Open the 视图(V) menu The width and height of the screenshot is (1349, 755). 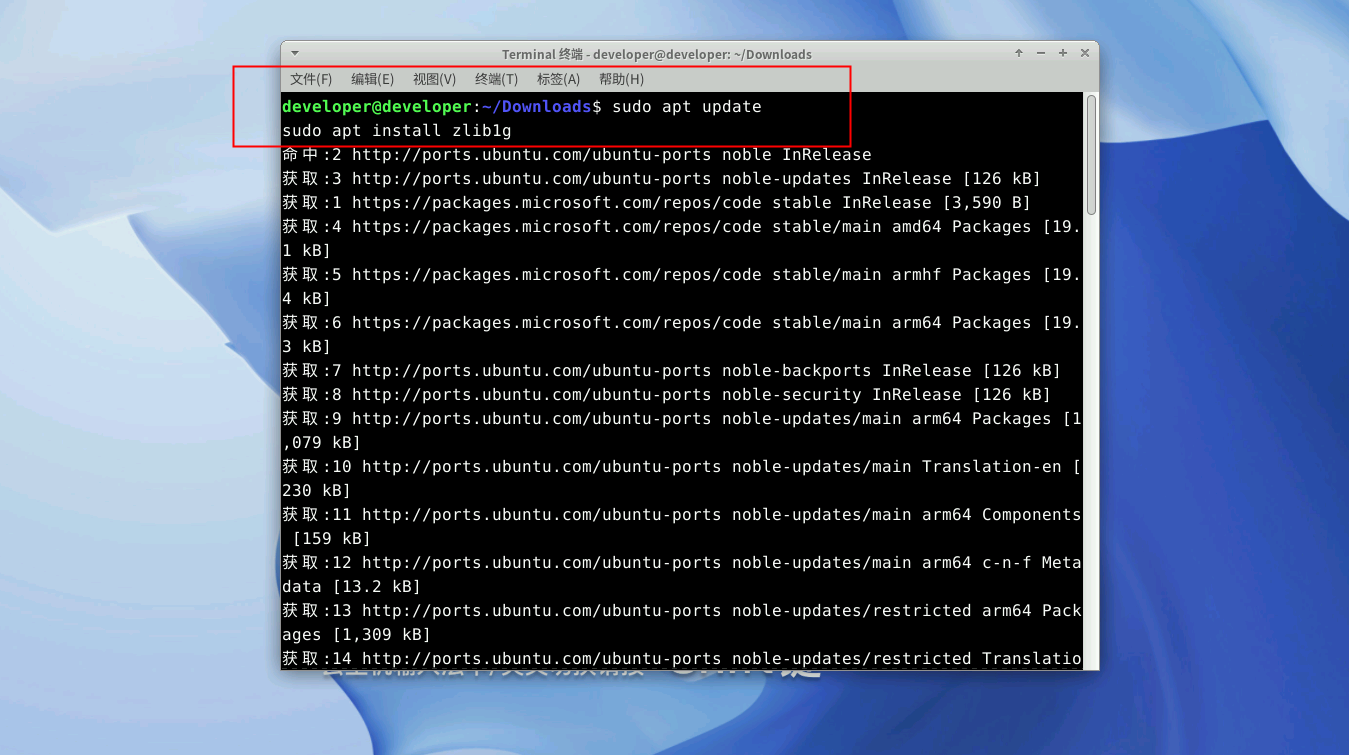point(434,79)
